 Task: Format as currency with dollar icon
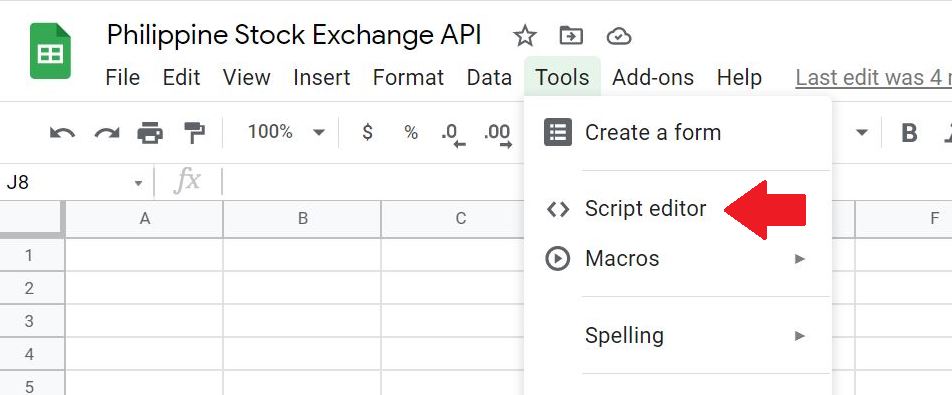click(367, 132)
